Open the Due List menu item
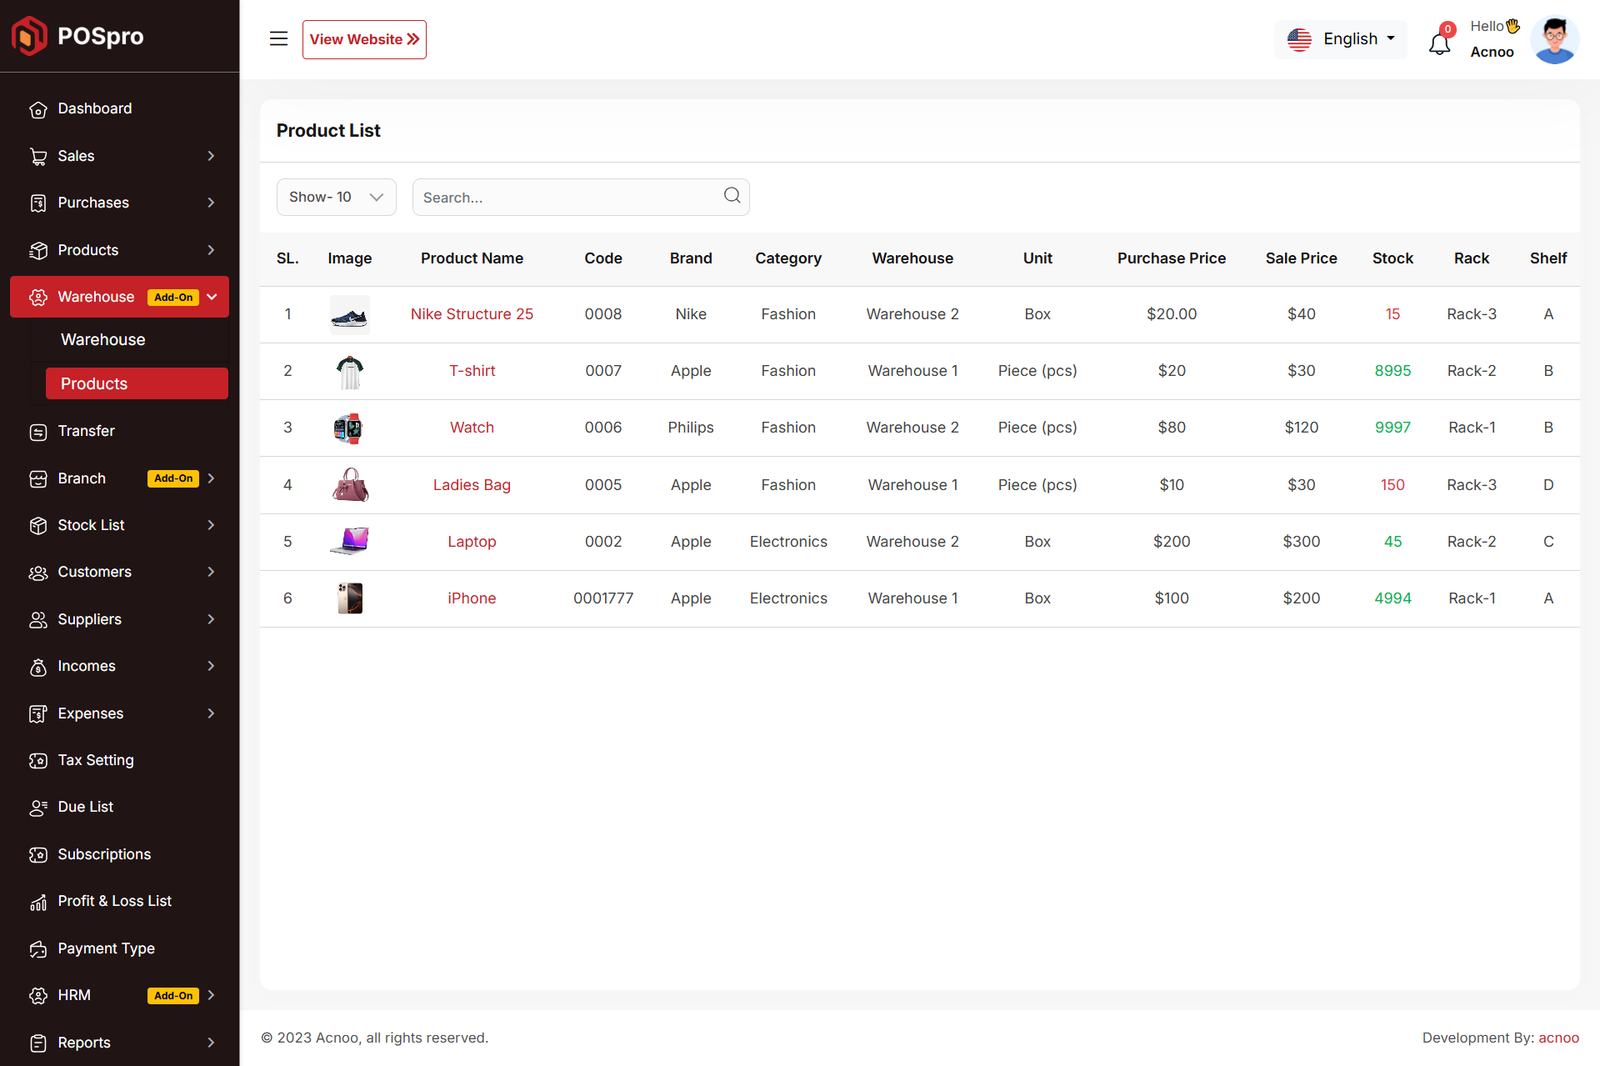 pyautogui.click(x=85, y=807)
